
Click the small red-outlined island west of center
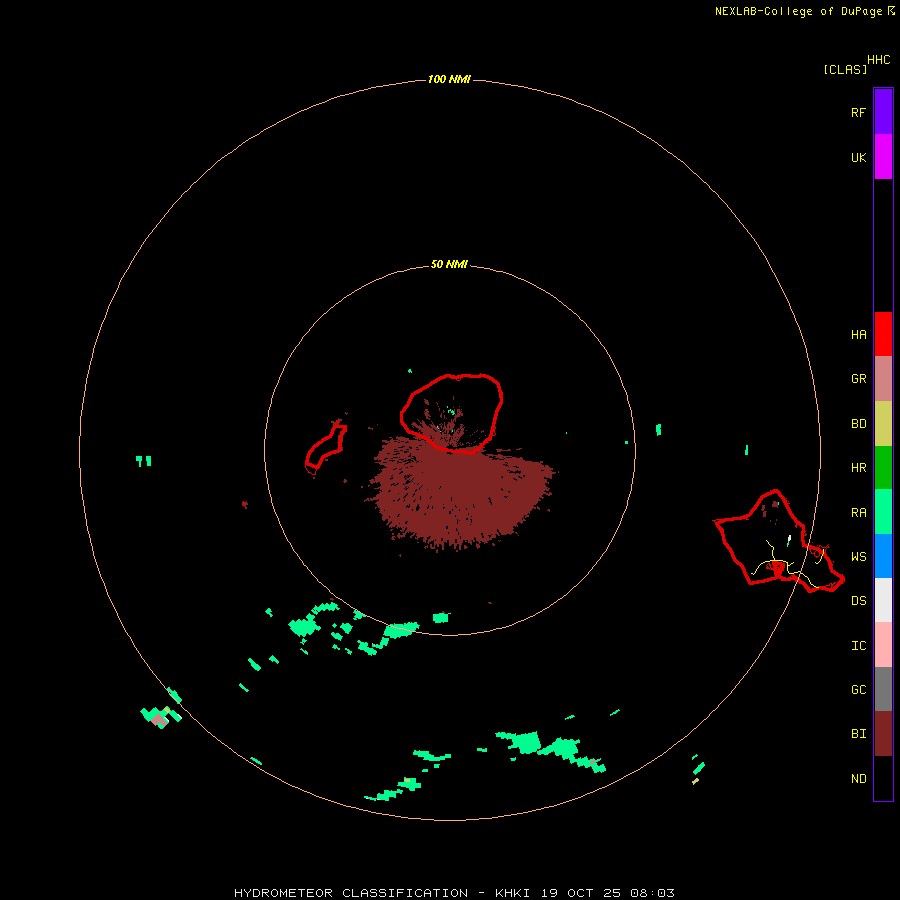click(x=326, y=447)
